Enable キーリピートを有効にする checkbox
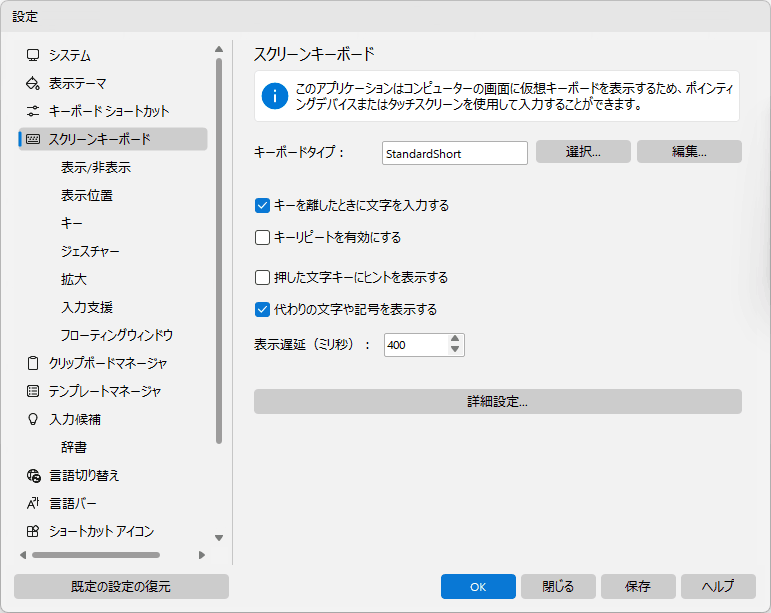771x613 pixels. [x=262, y=237]
